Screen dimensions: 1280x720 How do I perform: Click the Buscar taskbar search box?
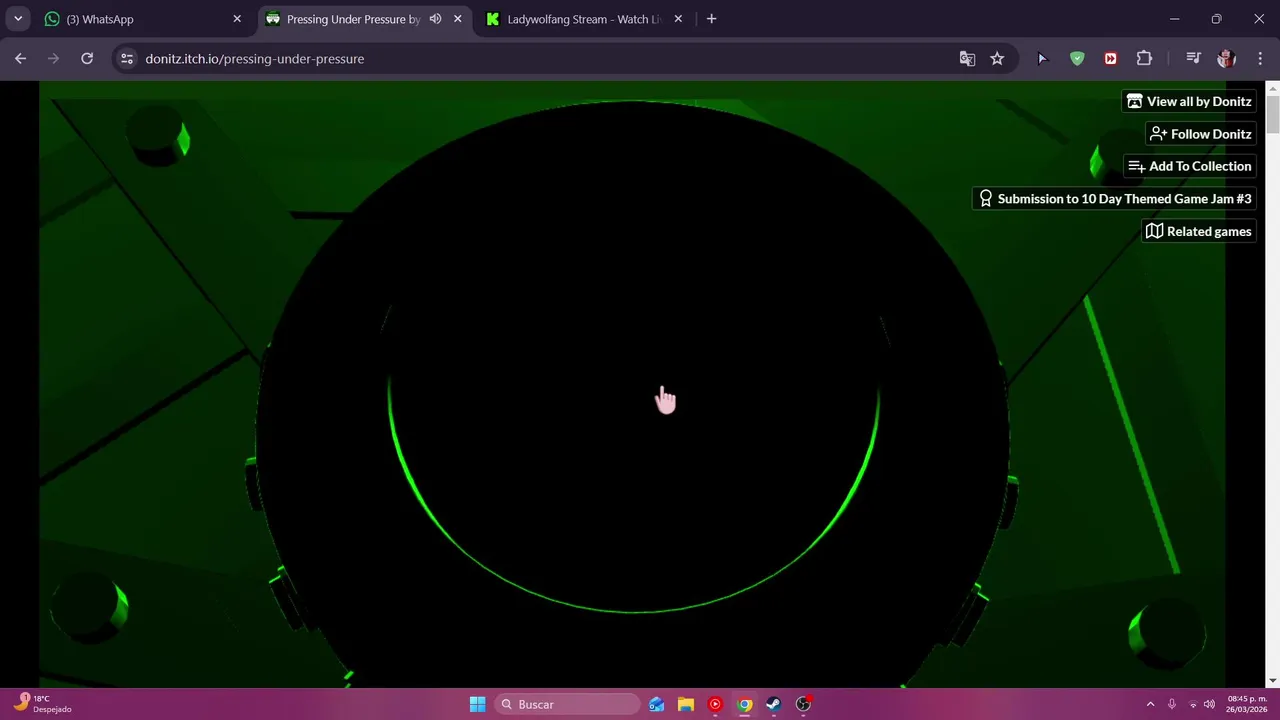(x=567, y=704)
